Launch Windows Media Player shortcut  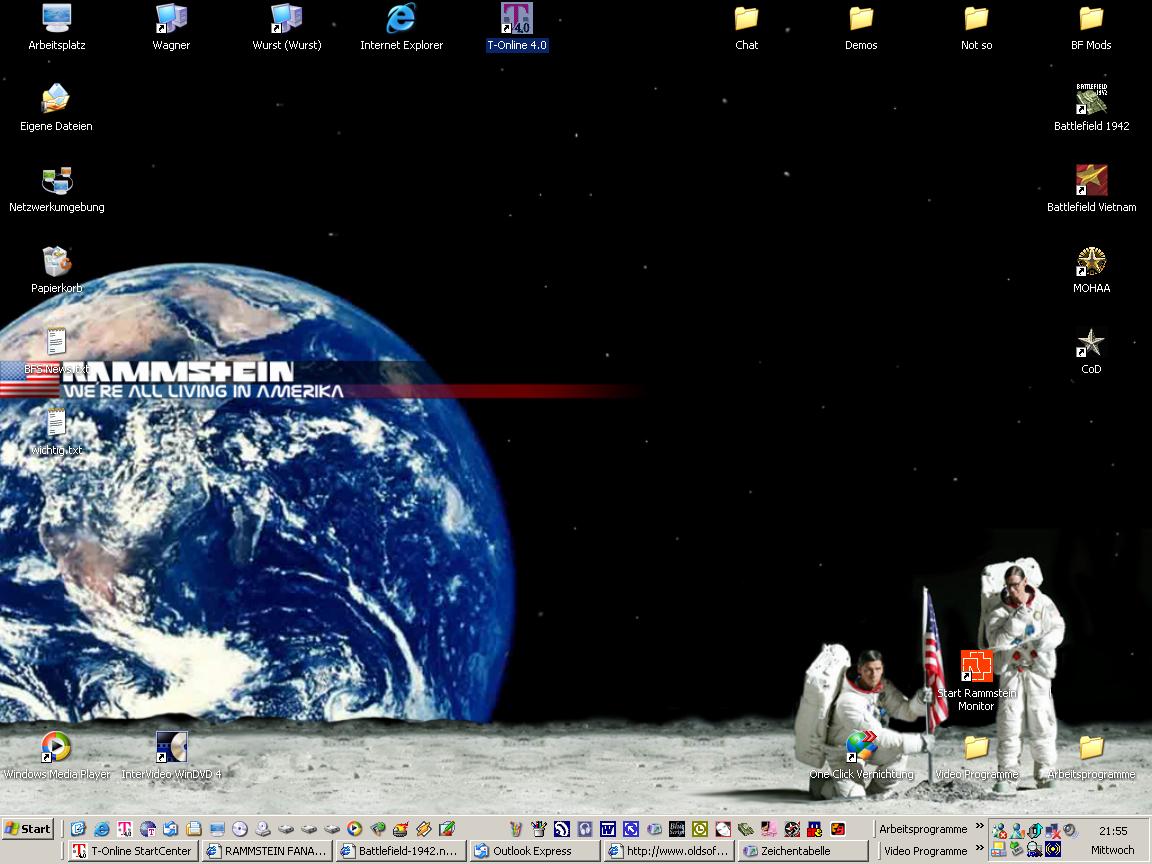tap(57, 755)
